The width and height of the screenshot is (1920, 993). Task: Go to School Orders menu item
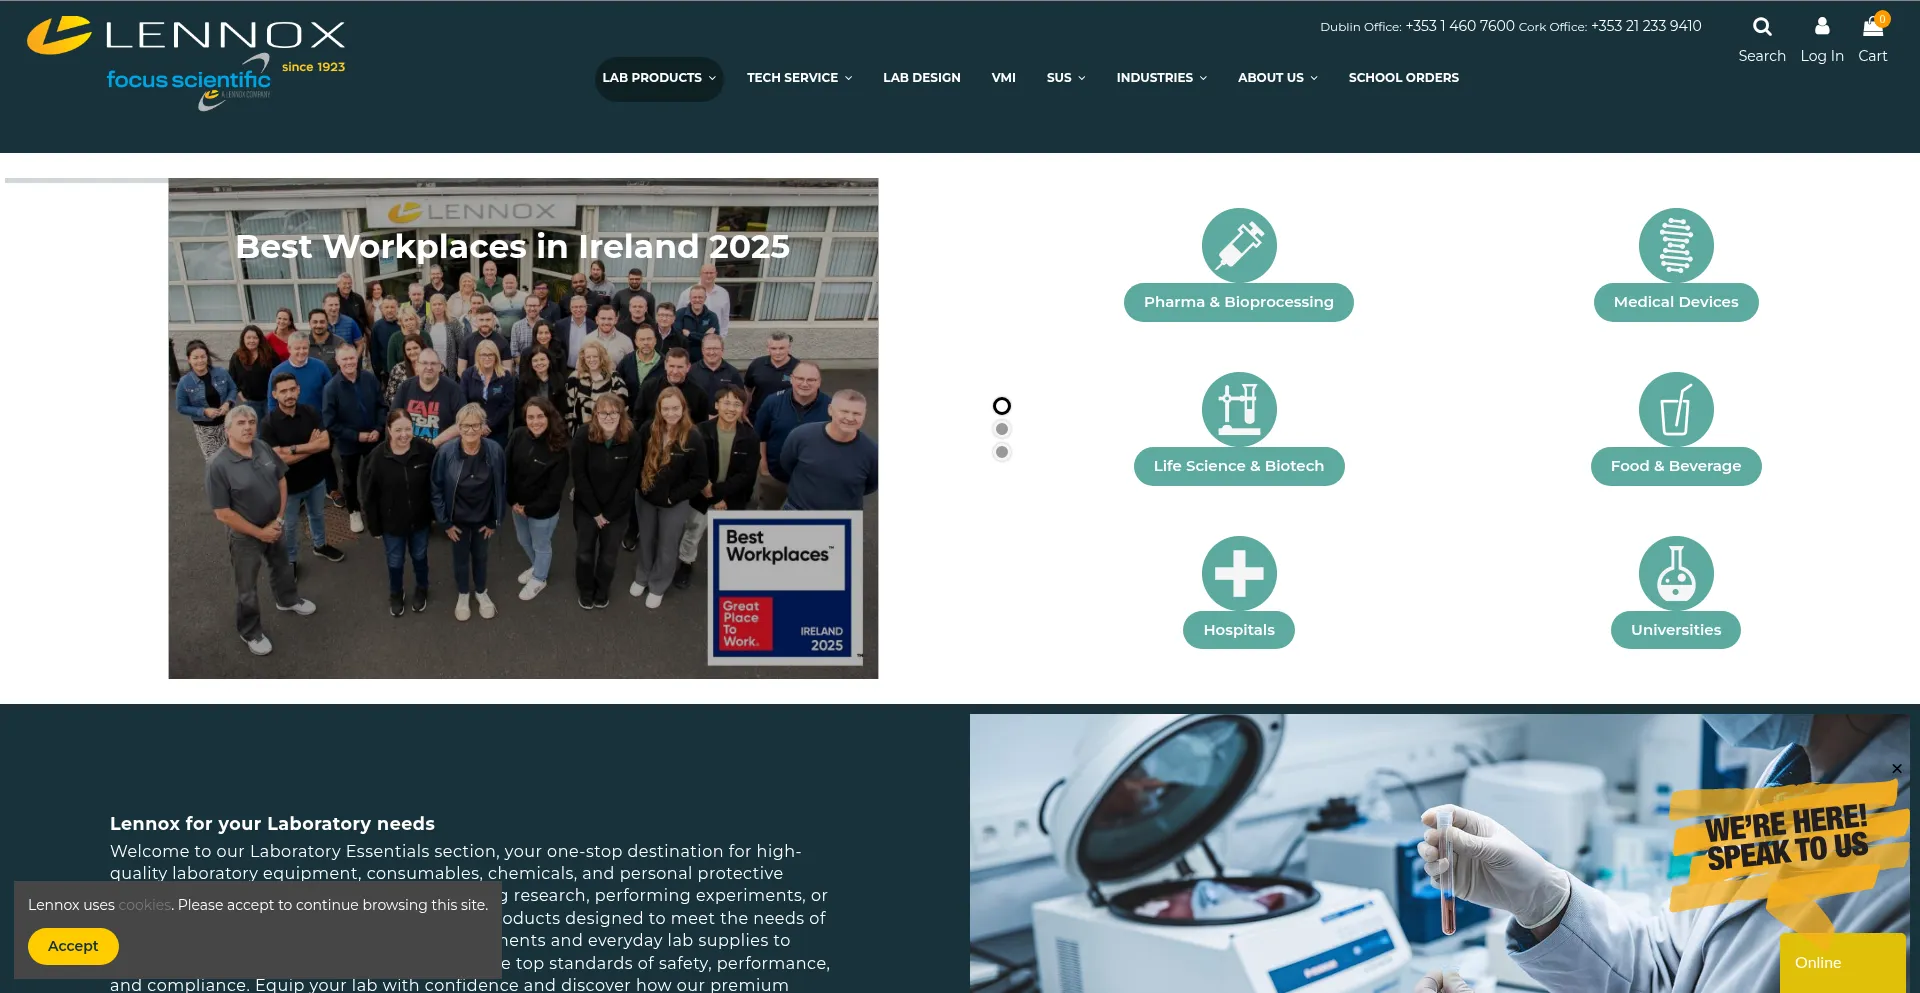click(1403, 78)
